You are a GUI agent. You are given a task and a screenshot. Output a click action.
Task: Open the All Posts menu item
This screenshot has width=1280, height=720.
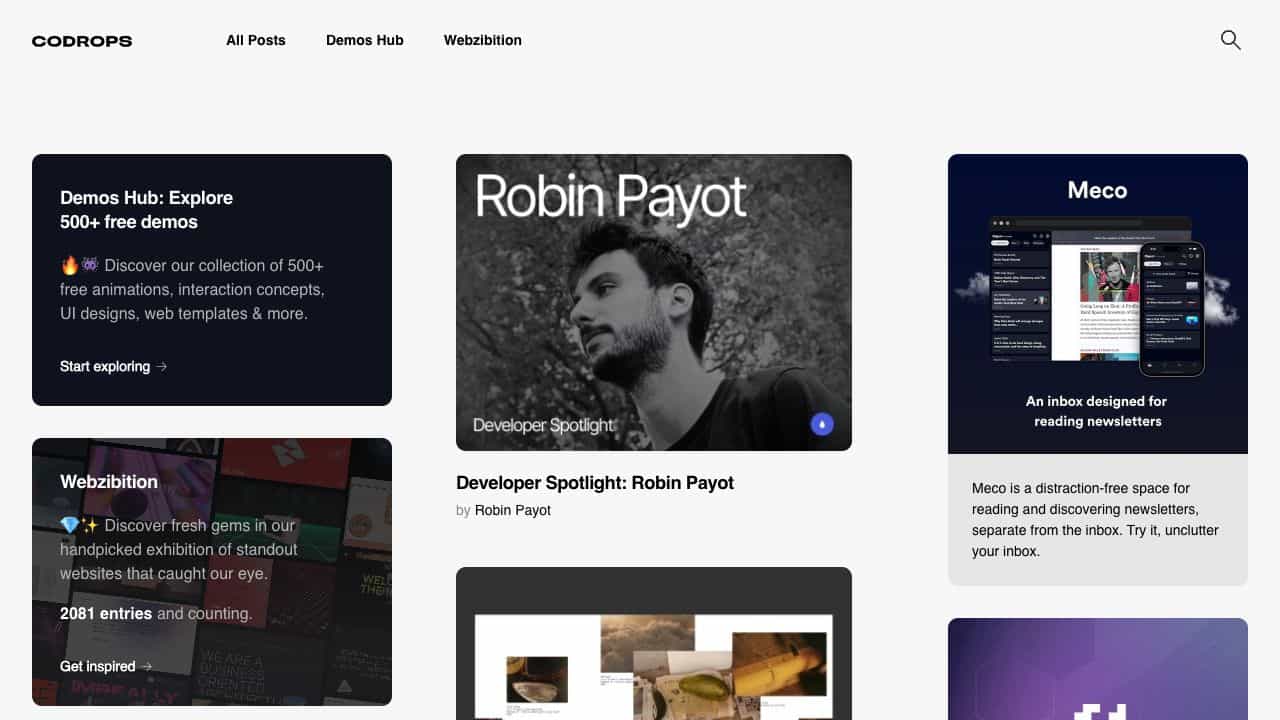click(x=256, y=41)
